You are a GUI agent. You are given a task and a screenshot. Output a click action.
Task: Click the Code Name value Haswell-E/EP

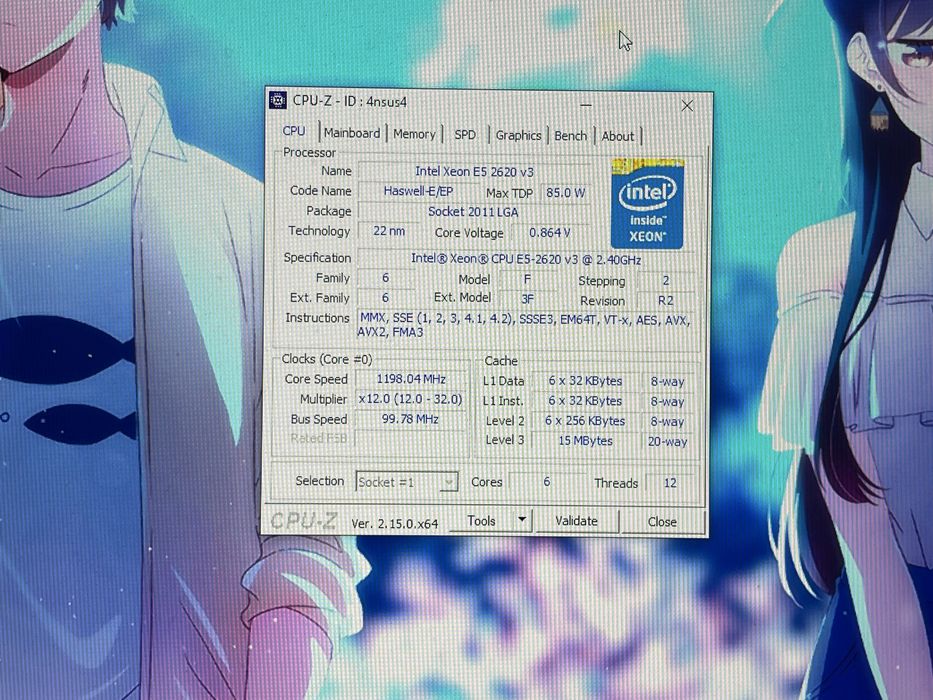click(x=418, y=191)
